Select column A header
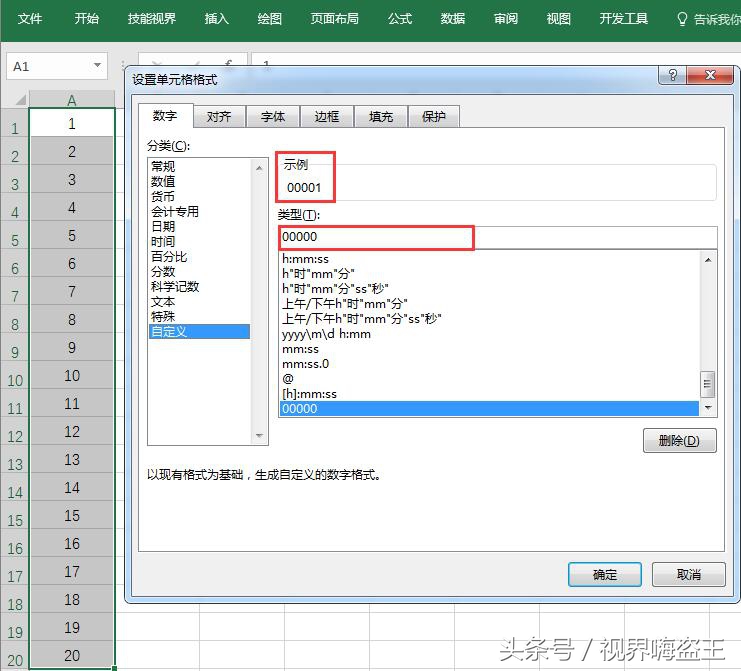The height and width of the screenshot is (671, 741). pyautogui.click(x=72, y=100)
